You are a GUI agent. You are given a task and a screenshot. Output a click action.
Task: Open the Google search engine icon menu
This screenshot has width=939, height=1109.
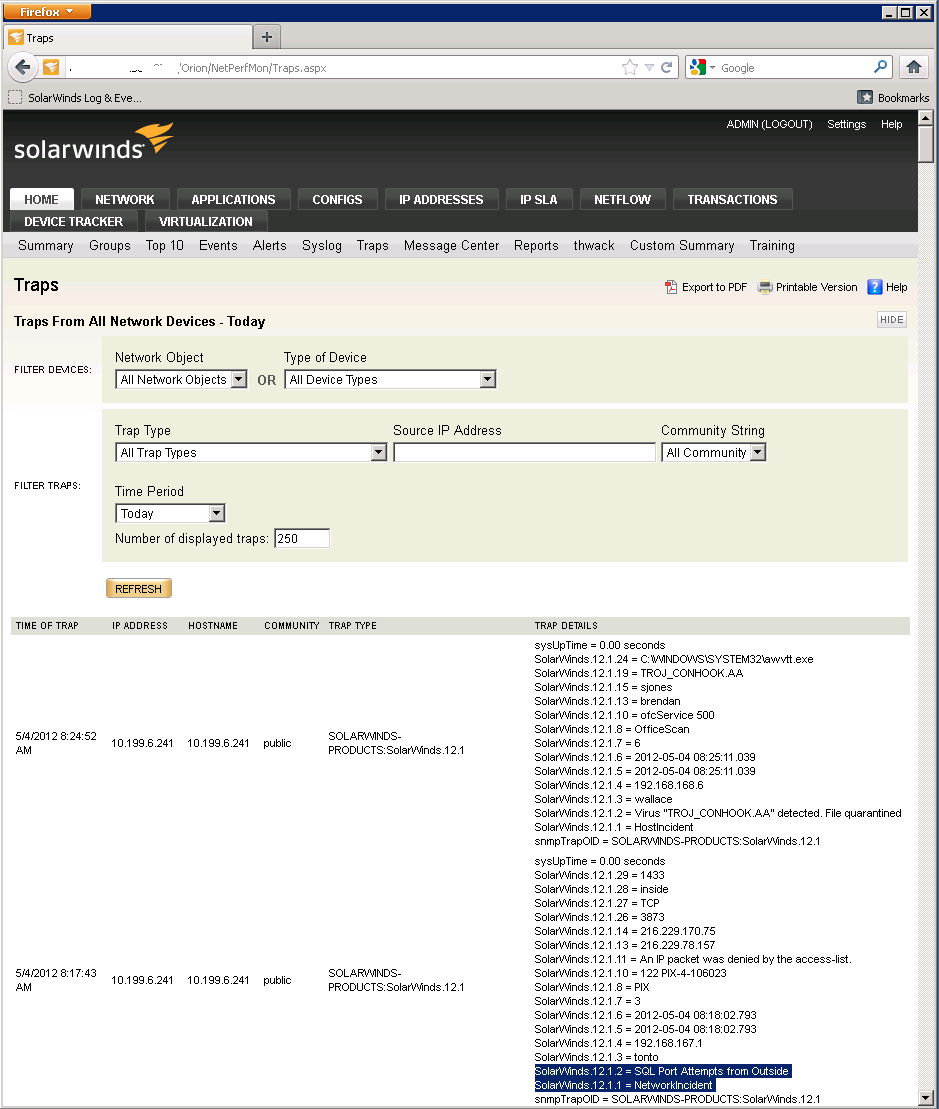[x=702, y=67]
